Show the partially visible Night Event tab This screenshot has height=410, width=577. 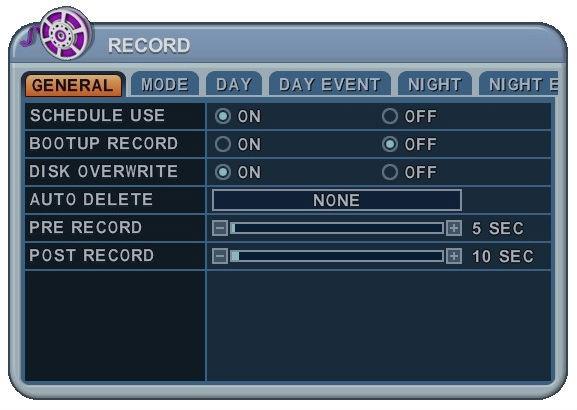[x=519, y=85]
